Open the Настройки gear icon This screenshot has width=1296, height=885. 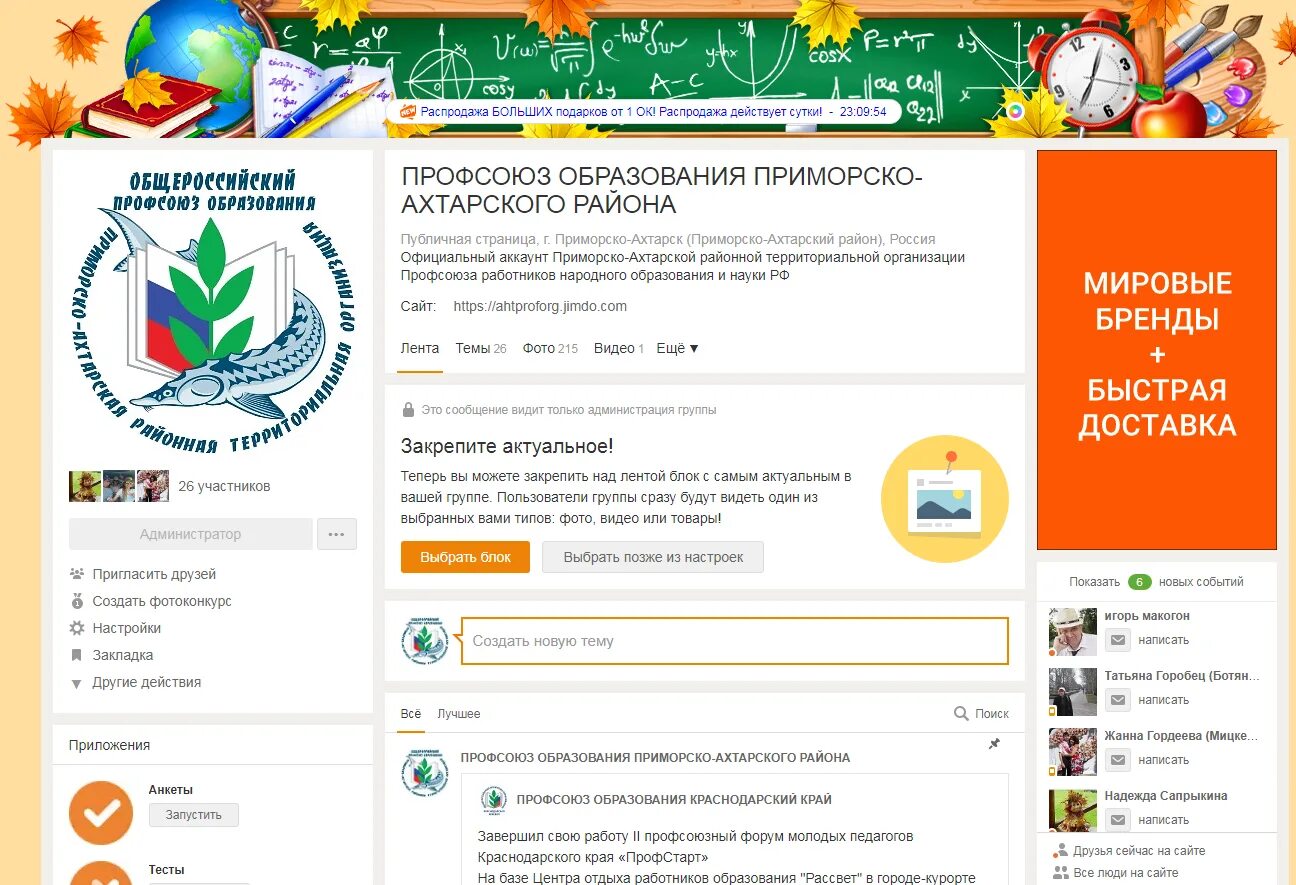point(77,628)
